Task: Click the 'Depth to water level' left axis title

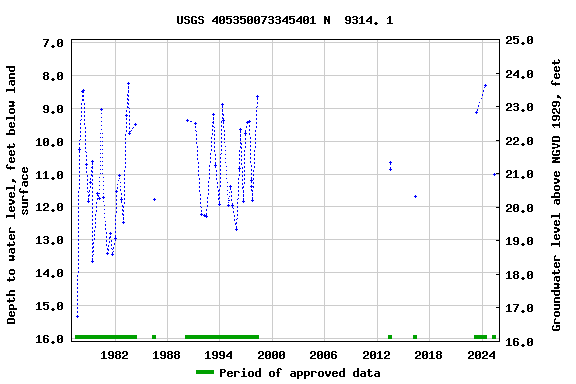Action: [17, 195]
